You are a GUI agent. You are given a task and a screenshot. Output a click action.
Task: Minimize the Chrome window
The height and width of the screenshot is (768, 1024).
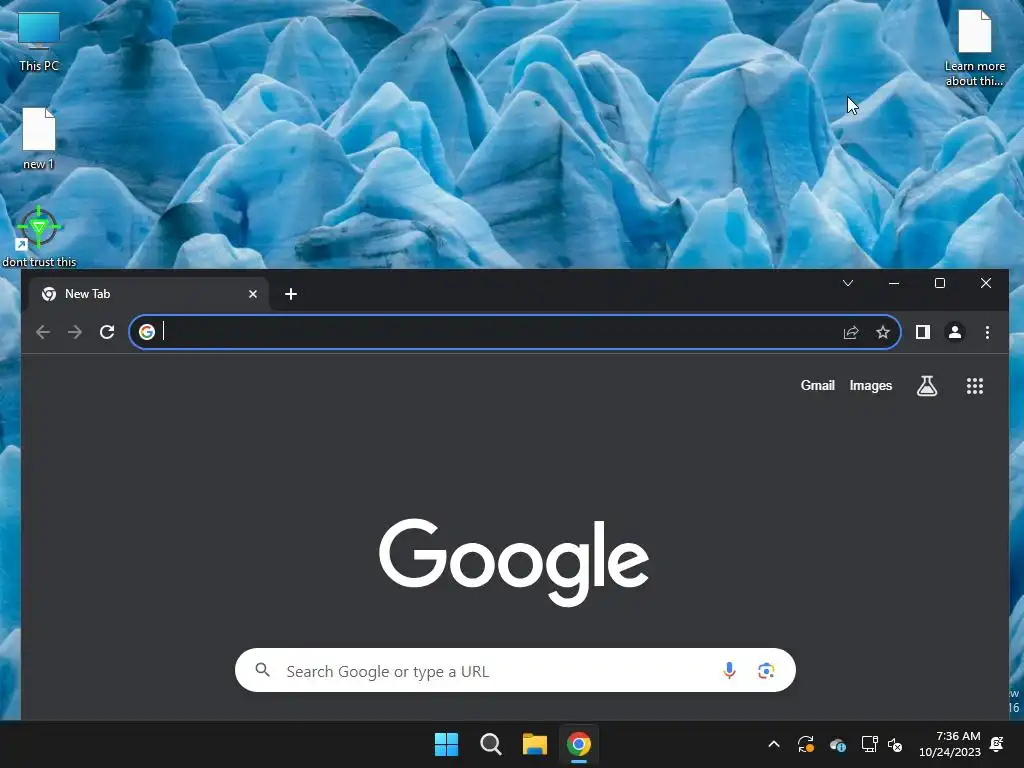[894, 283]
